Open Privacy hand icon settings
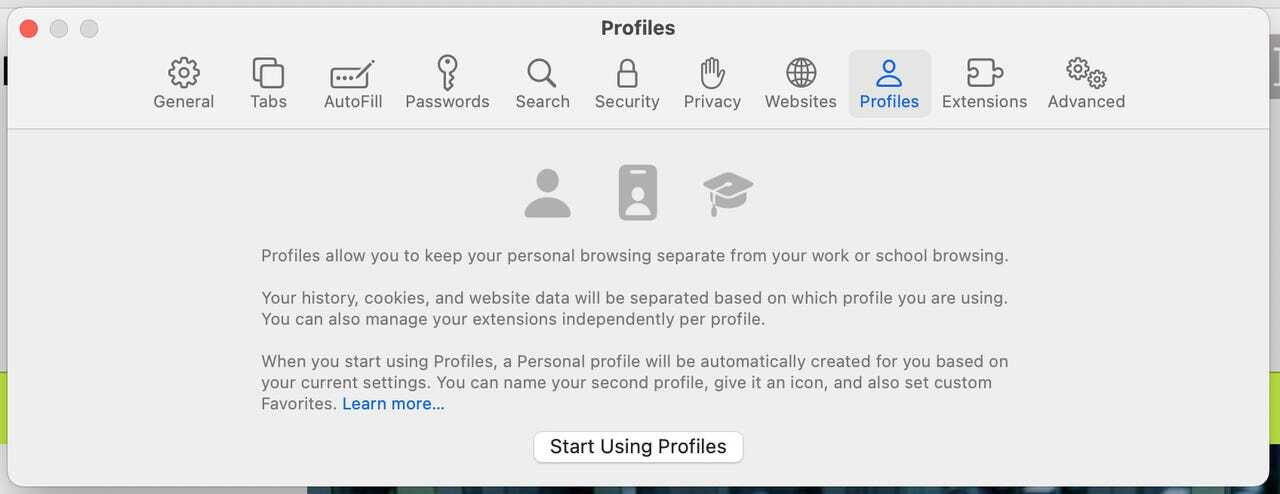 pos(712,83)
